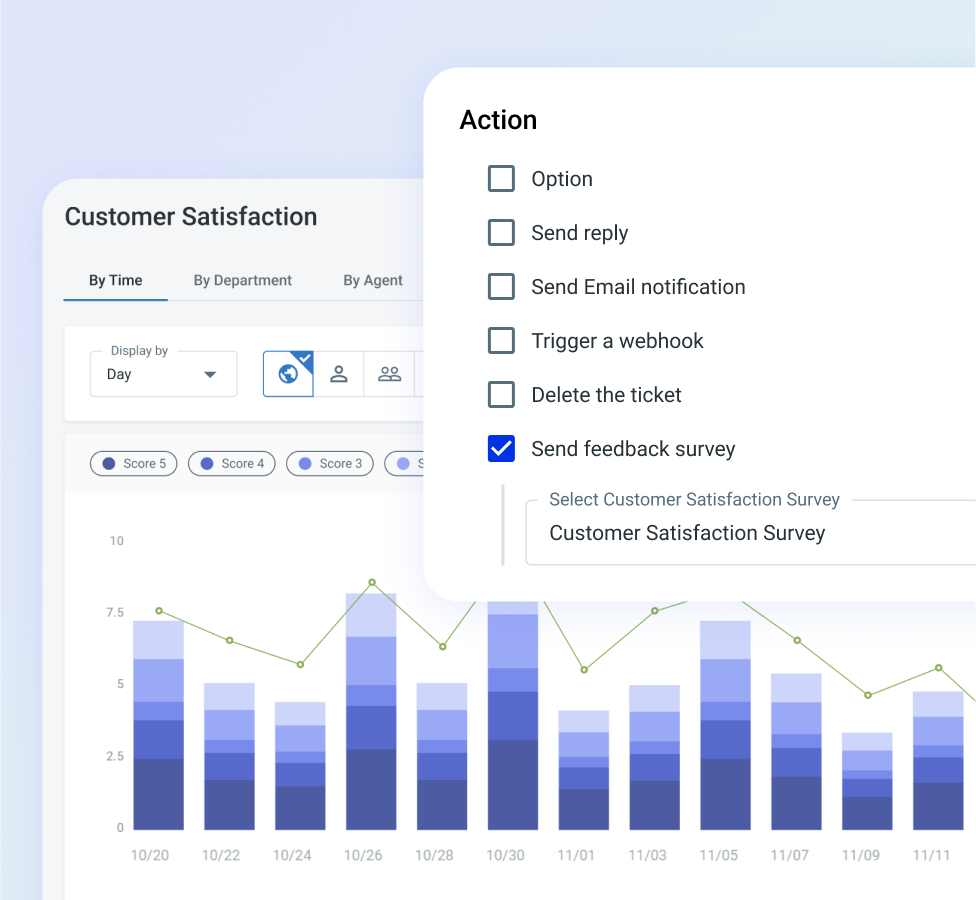Click the line point above 11/01 bar
Viewport: 976px width, 900px height.
click(x=584, y=670)
